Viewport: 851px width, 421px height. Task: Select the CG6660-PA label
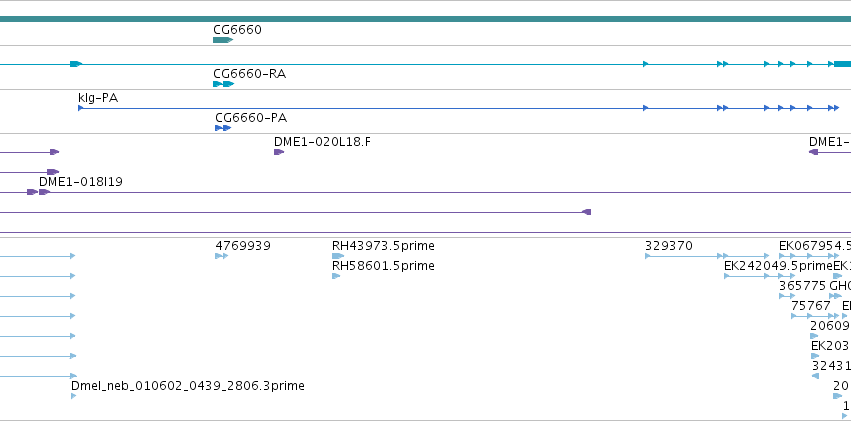(251, 118)
